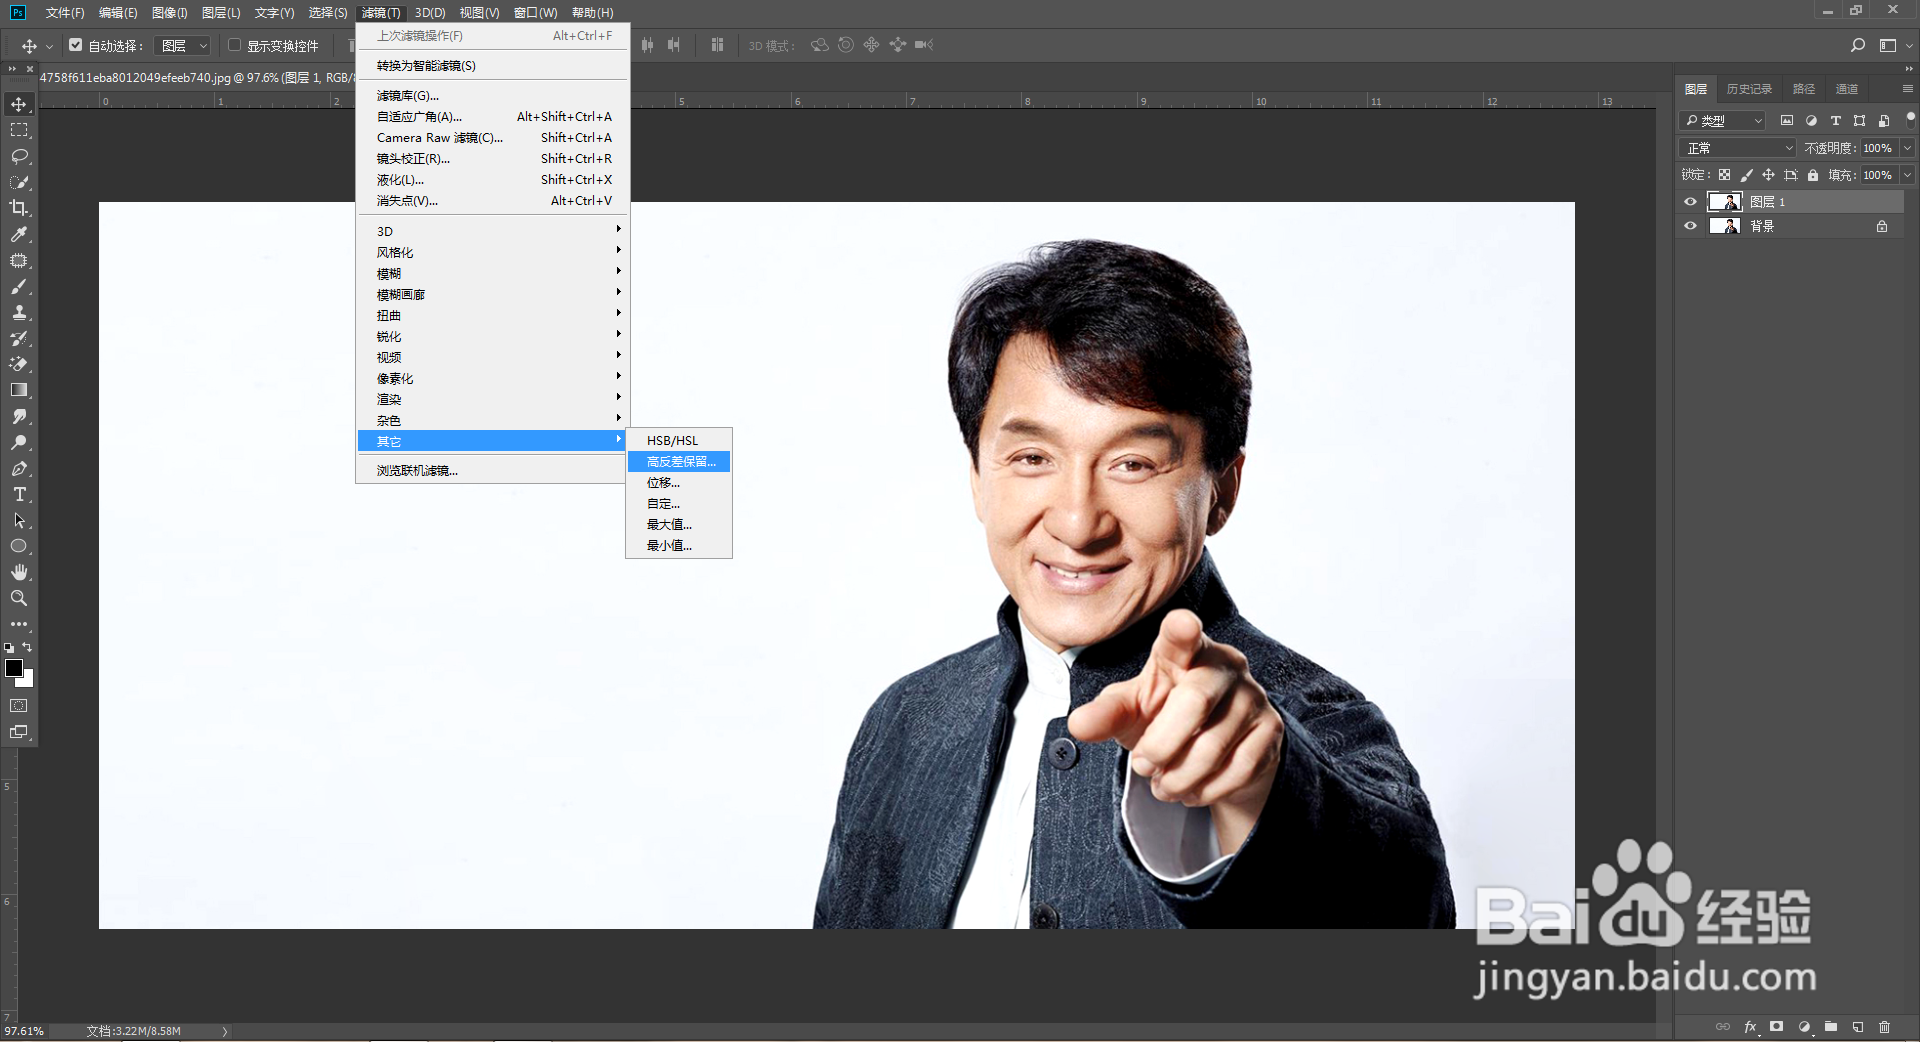
Task: Hide the 图层 1 layer
Action: 1691,202
